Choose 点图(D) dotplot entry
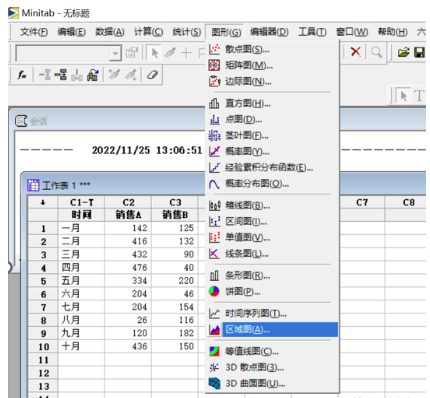Screen dimensions: 430x398 tap(272, 120)
